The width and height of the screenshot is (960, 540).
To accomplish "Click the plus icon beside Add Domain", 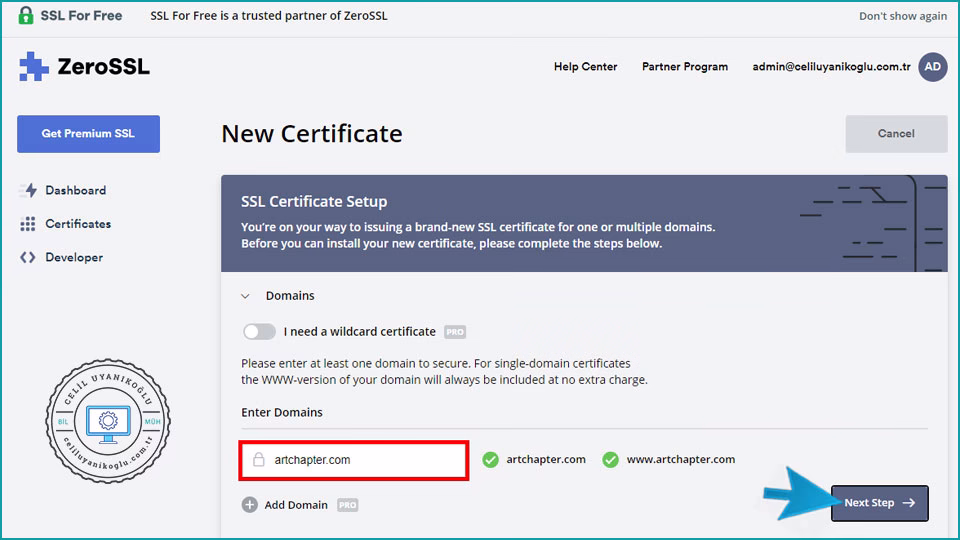I will (x=250, y=505).
